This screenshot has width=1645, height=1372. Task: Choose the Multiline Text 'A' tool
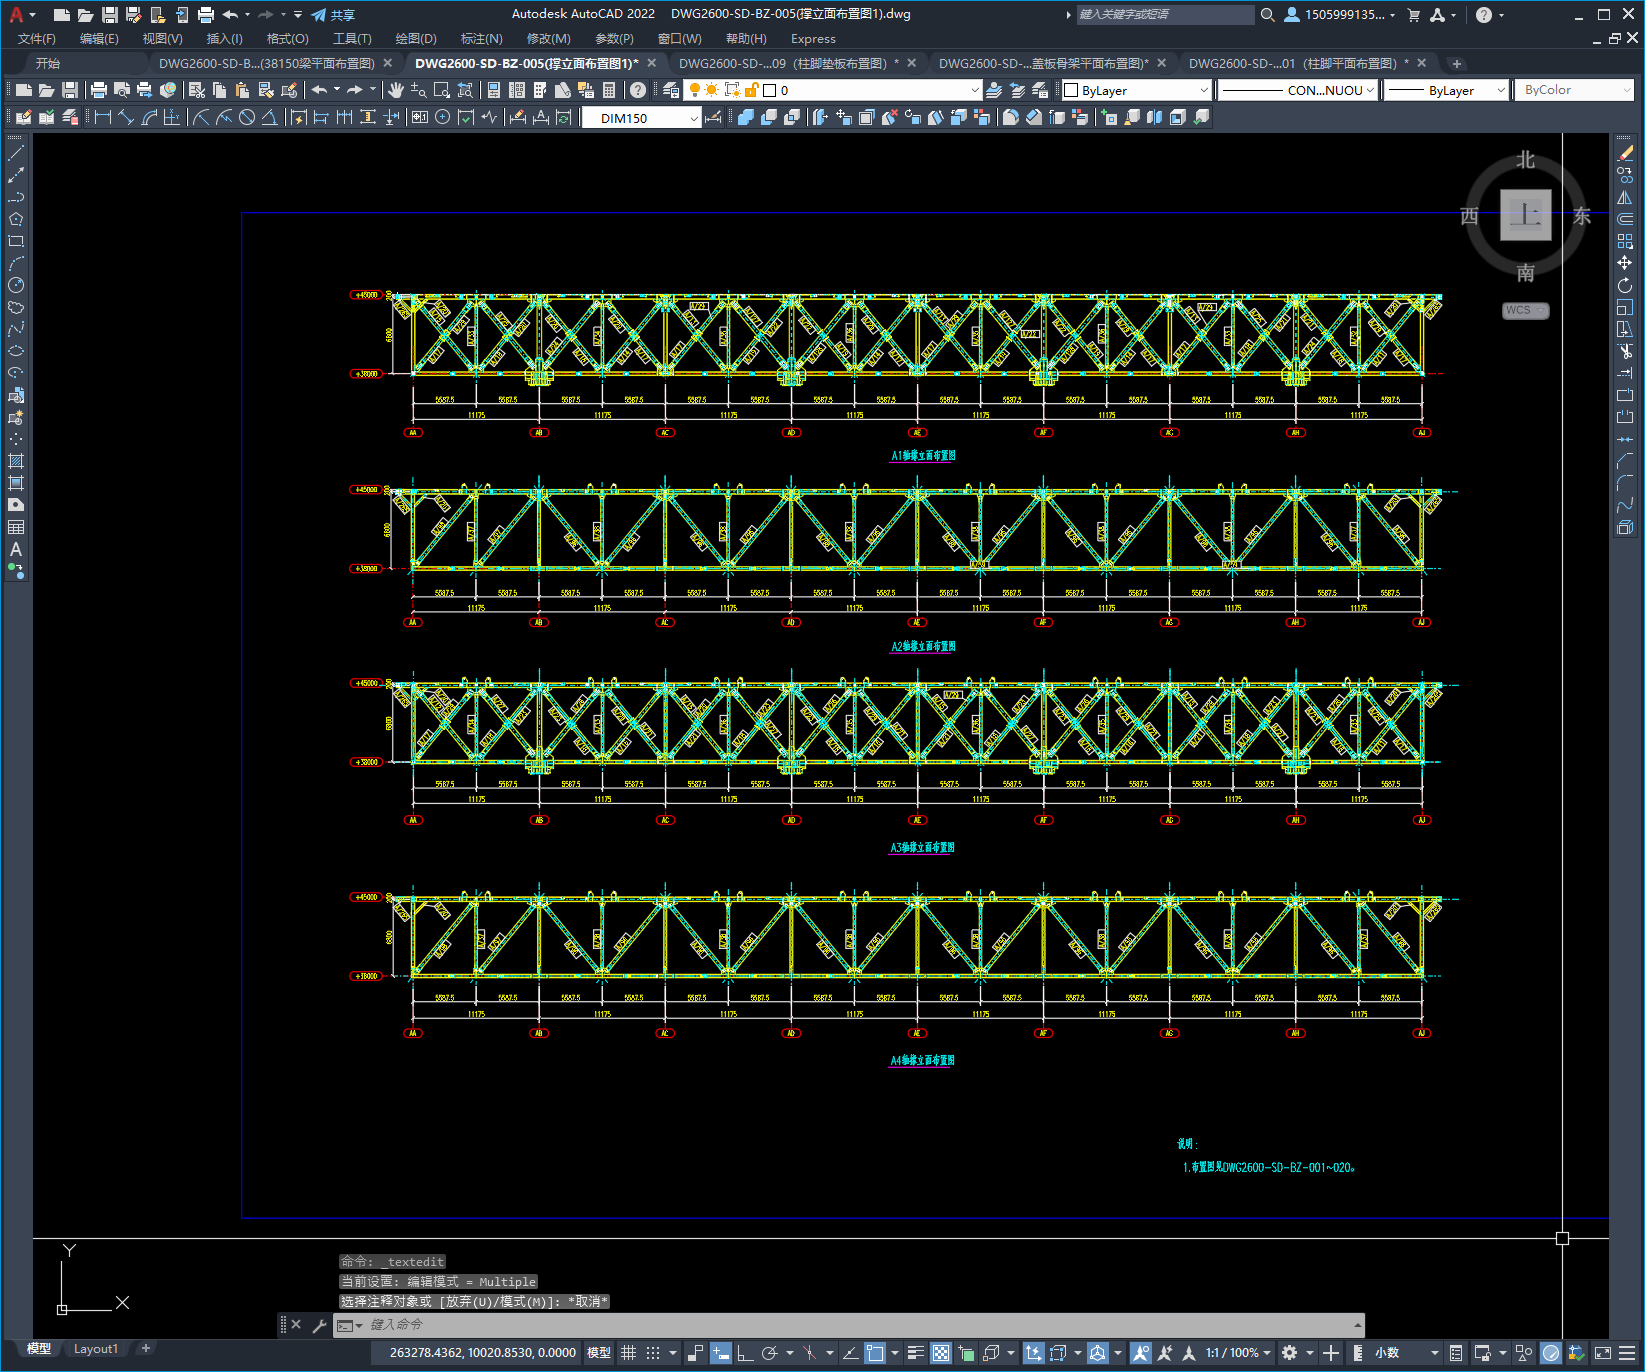[16, 549]
